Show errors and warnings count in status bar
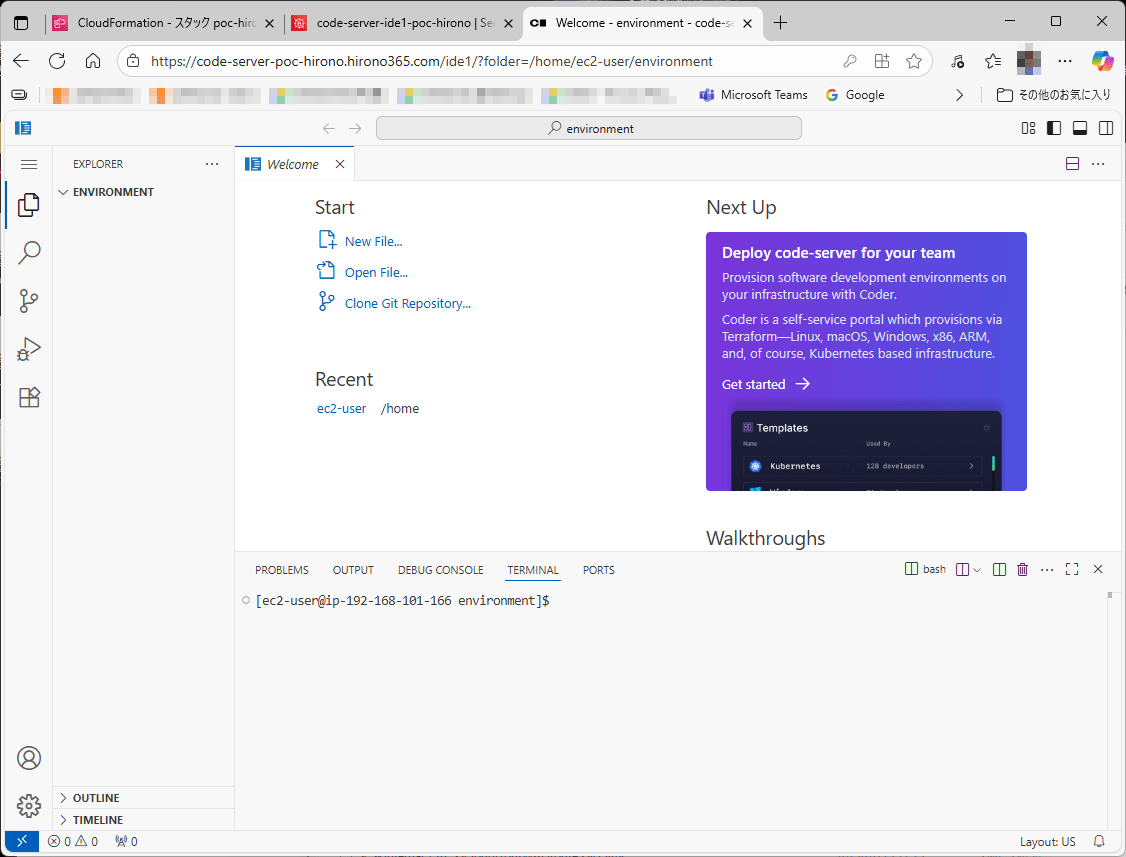 coord(73,841)
